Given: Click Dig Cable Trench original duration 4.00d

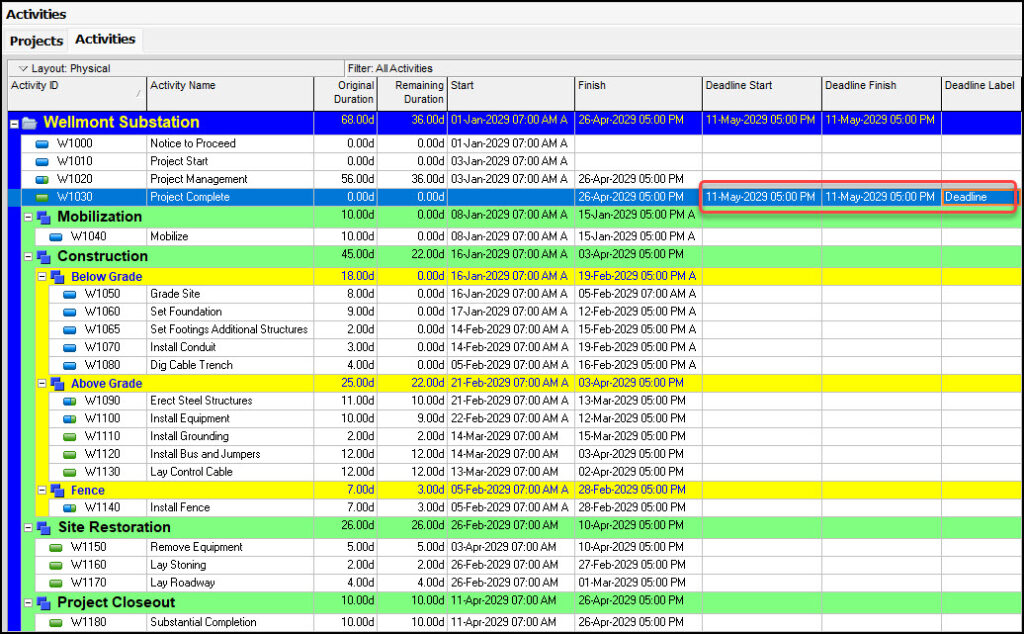Looking at the screenshot, I should pyautogui.click(x=358, y=365).
